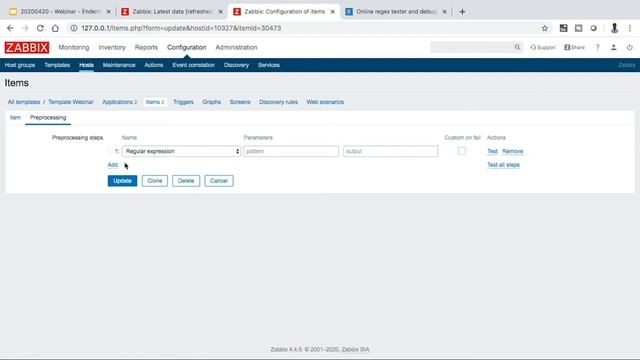
Task: Switch to the Preprocessing tab
Action: (48, 118)
